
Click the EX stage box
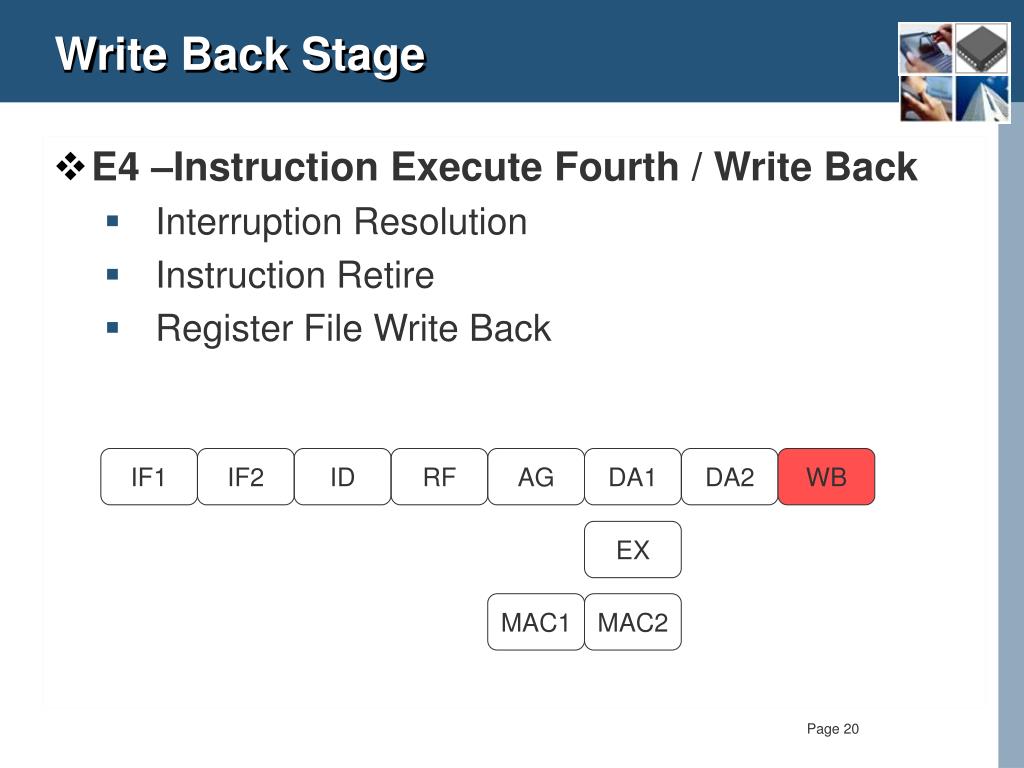pyautogui.click(x=632, y=550)
